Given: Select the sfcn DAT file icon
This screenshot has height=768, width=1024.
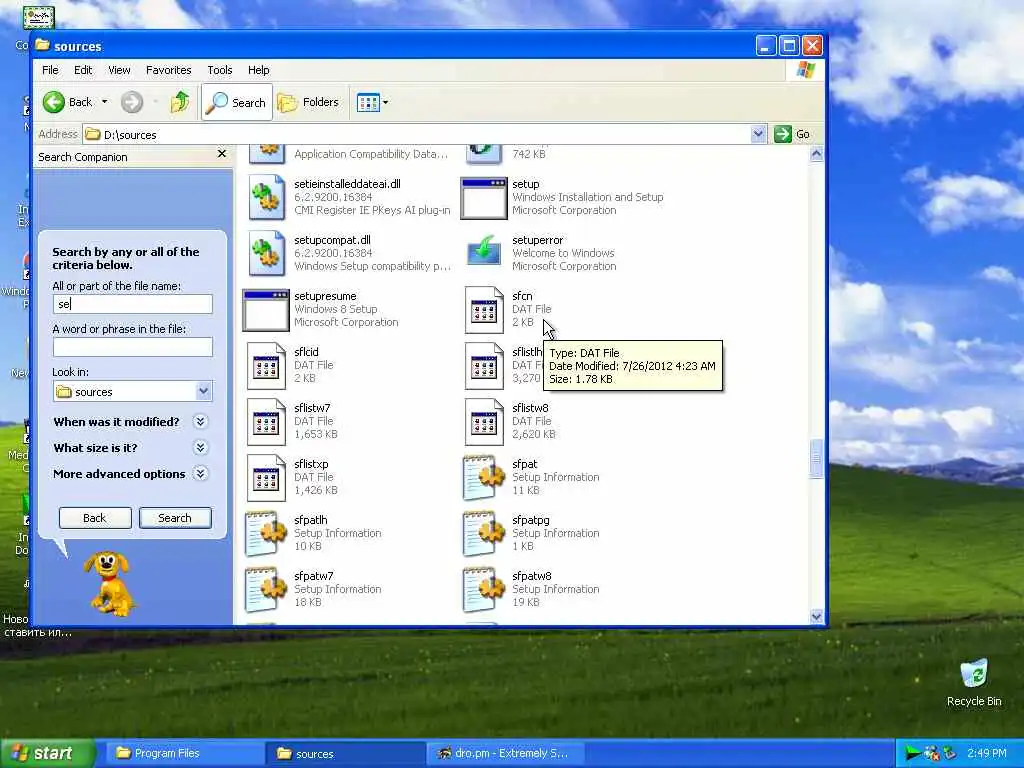Looking at the screenshot, I should point(484,310).
